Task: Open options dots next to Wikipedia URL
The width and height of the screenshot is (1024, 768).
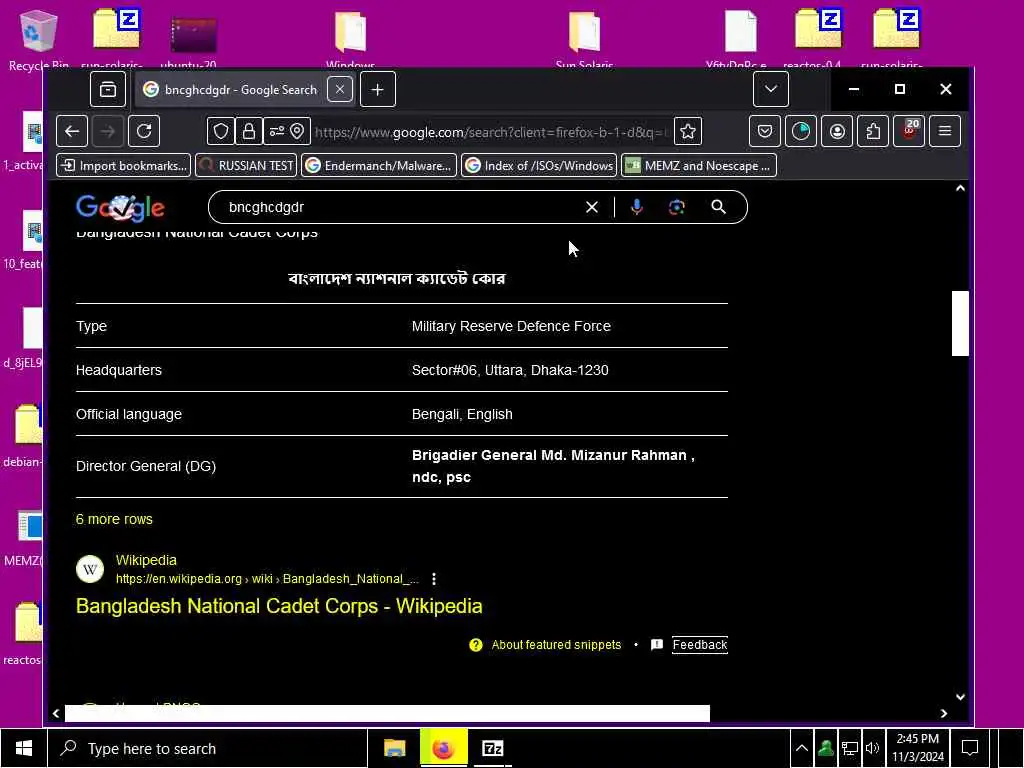Action: [434, 579]
